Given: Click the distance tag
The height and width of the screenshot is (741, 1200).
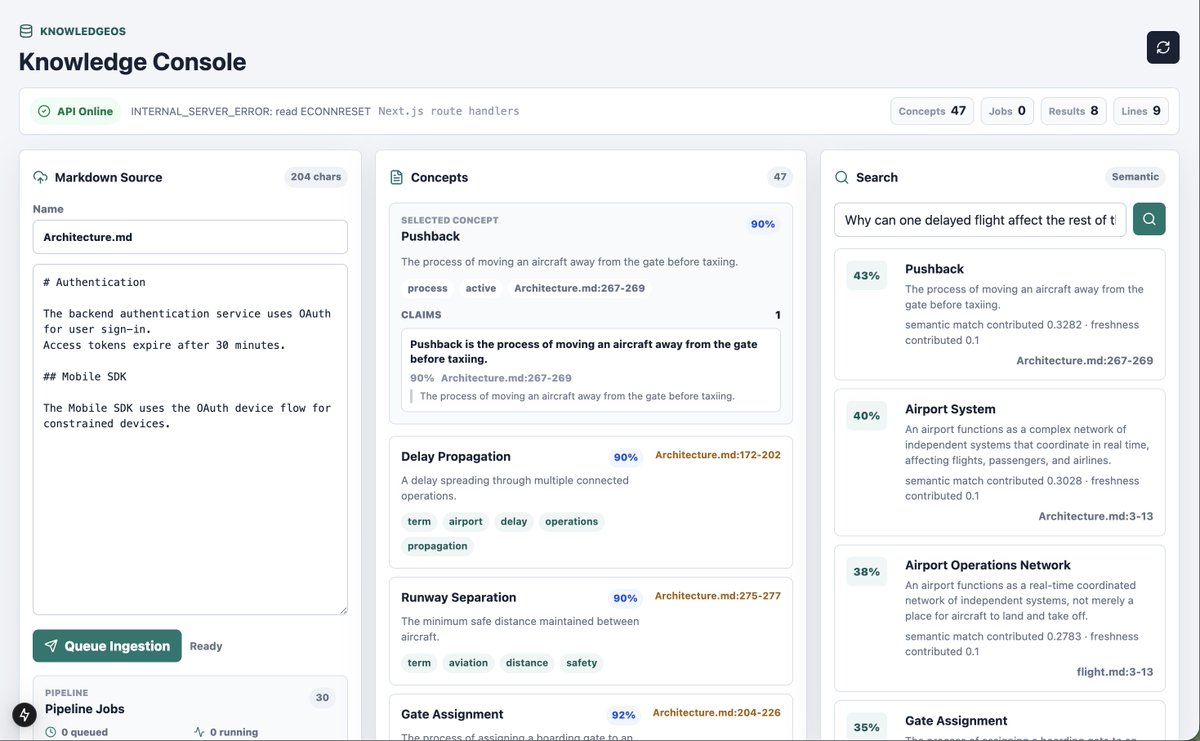Looking at the screenshot, I should click(527, 662).
